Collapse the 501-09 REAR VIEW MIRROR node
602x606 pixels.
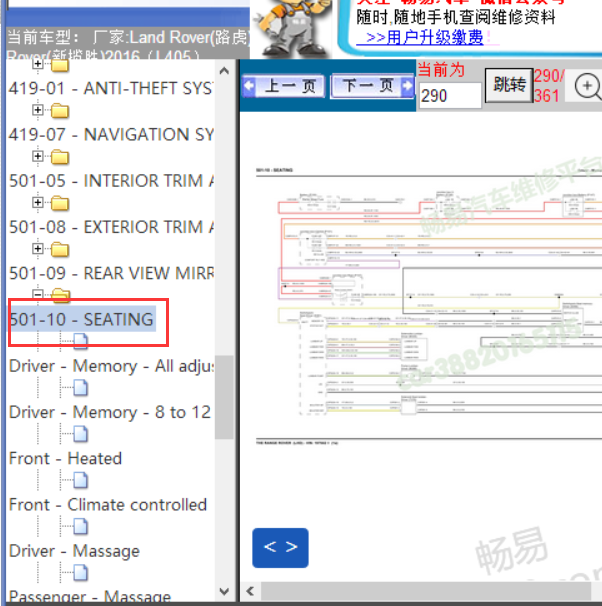tap(38, 294)
